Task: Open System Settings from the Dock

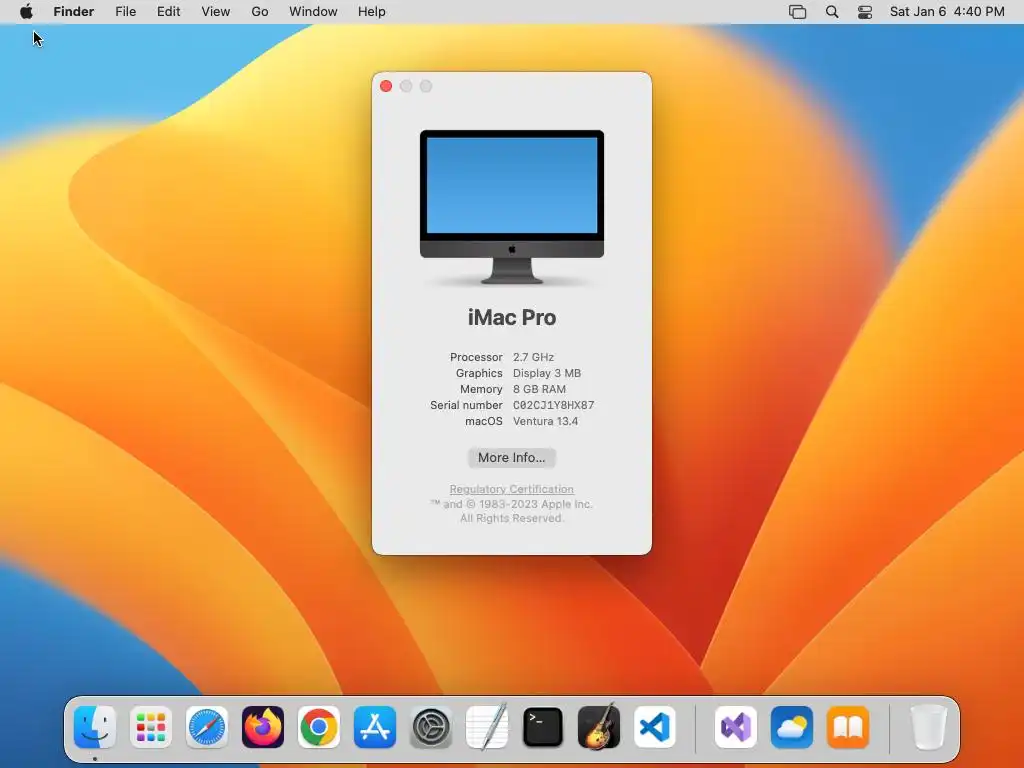Action: click(431, 727)
